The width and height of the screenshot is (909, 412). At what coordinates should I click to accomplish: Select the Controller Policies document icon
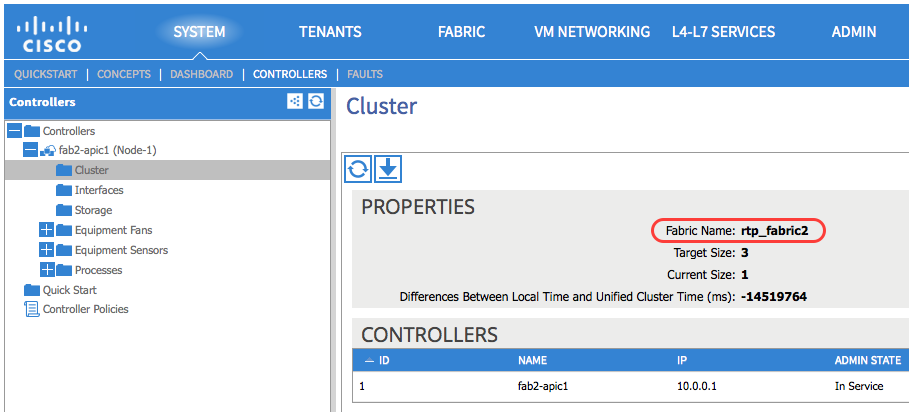pos(32,309)
